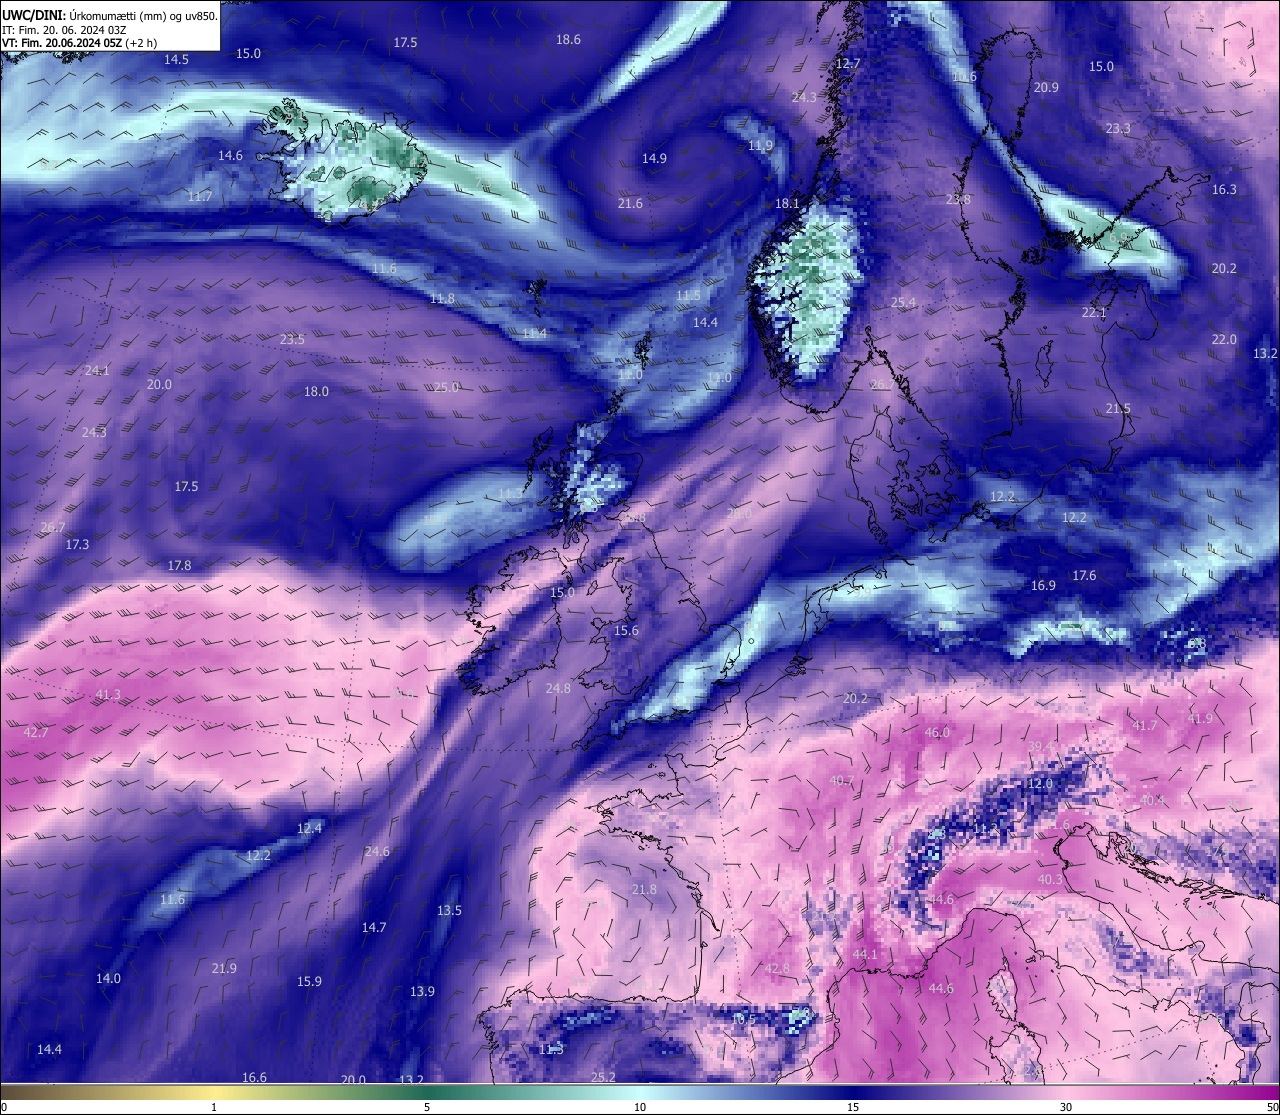Select the 21.8 value over western France
The height and width of the screenshot is (1115, 1280).
click(644, 890)
